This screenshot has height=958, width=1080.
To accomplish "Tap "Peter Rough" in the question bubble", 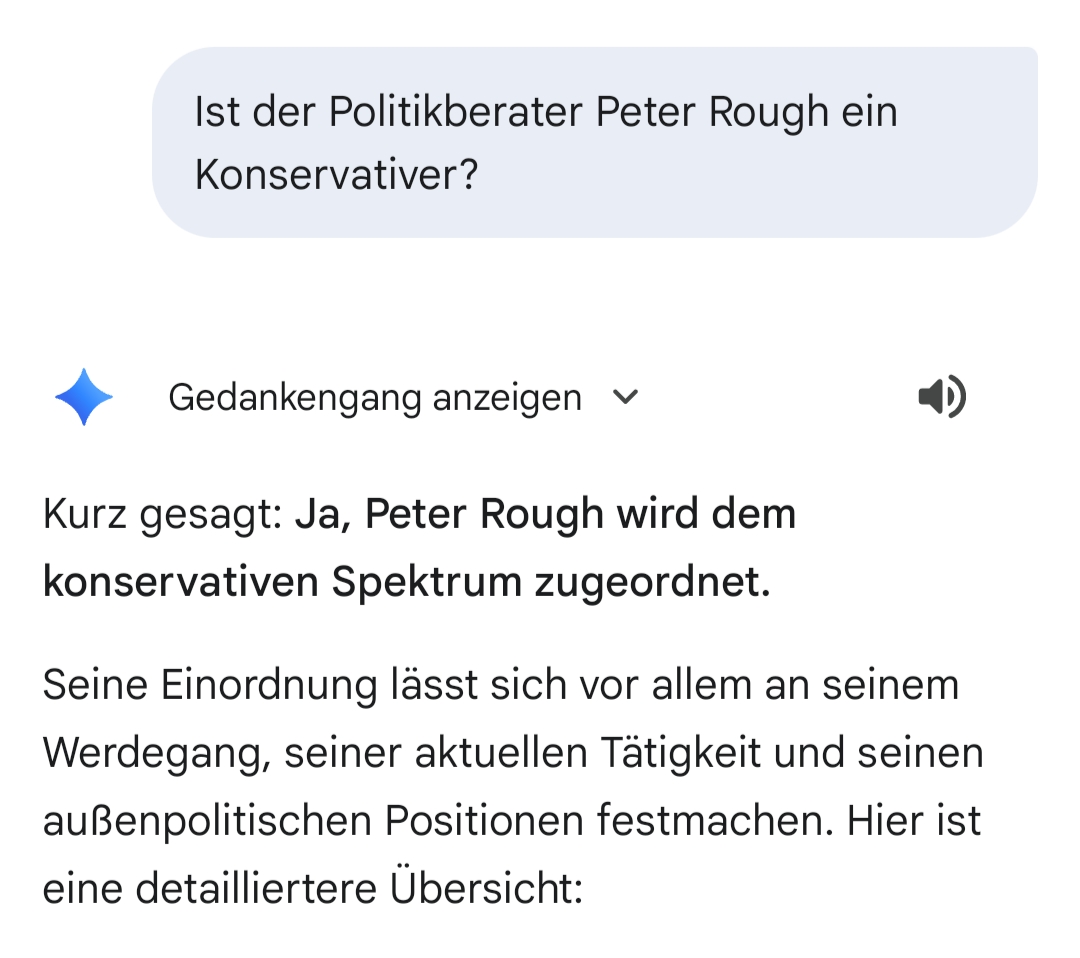I will coord(712,111).
